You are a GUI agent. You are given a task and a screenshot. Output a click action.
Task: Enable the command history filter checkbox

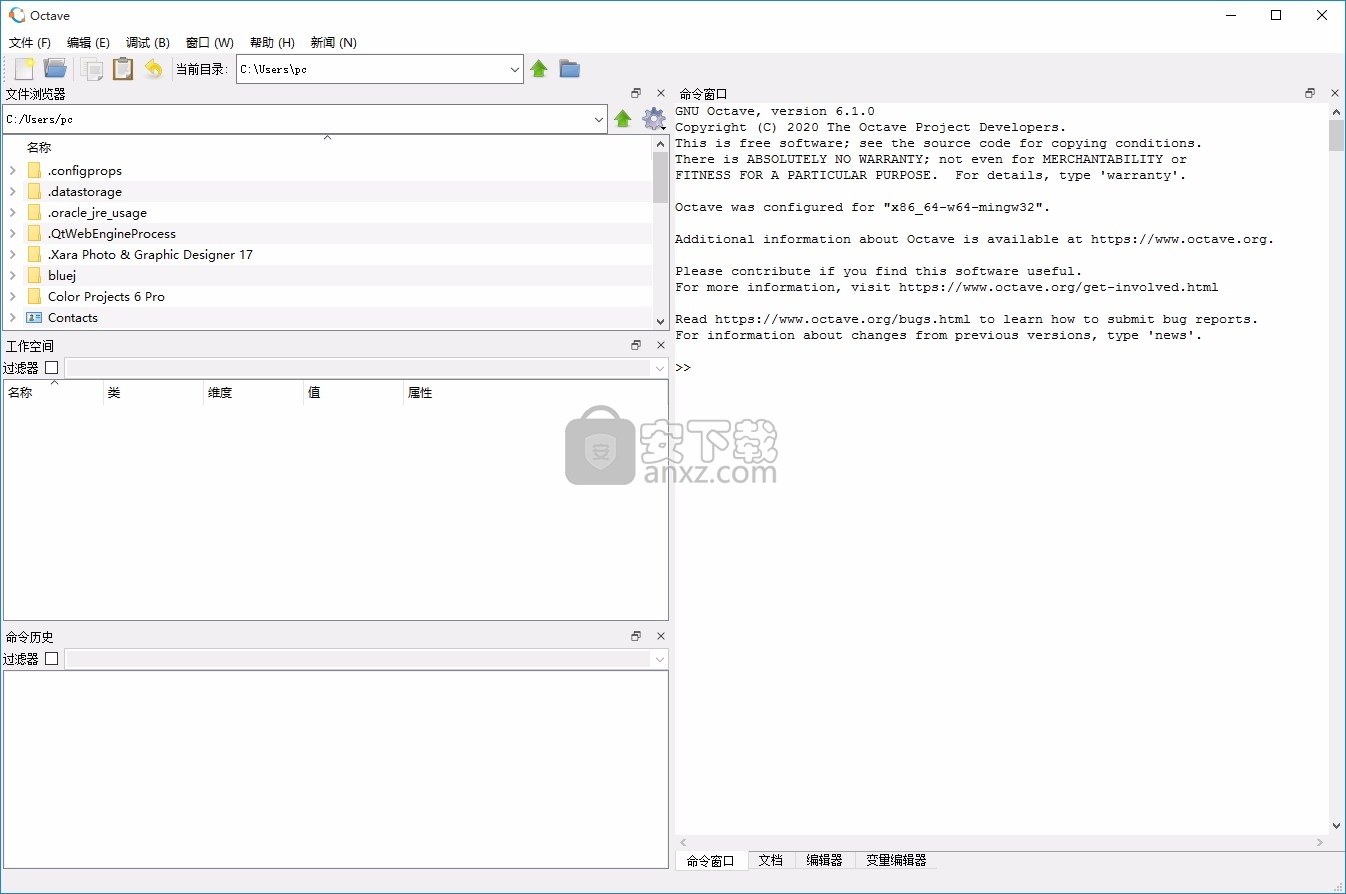(52, 659)
